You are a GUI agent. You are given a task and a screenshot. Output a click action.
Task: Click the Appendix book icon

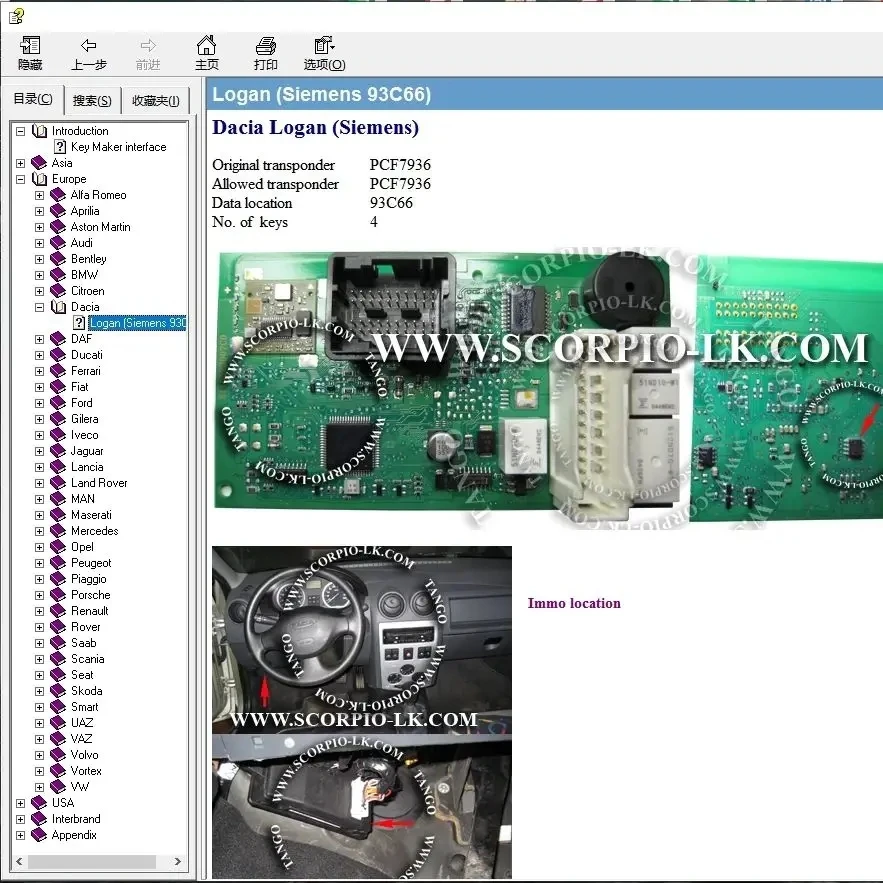pyautogui.click(x=39, y=835)
